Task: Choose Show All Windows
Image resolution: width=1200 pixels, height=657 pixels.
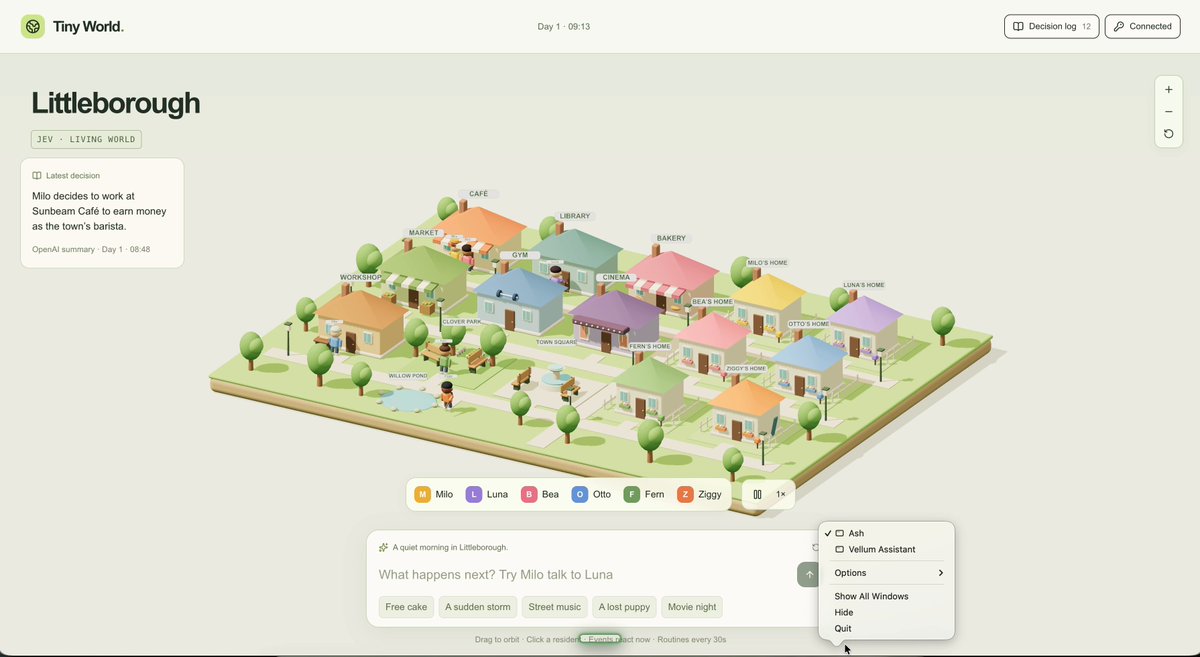Action: [x=887, y=596]
